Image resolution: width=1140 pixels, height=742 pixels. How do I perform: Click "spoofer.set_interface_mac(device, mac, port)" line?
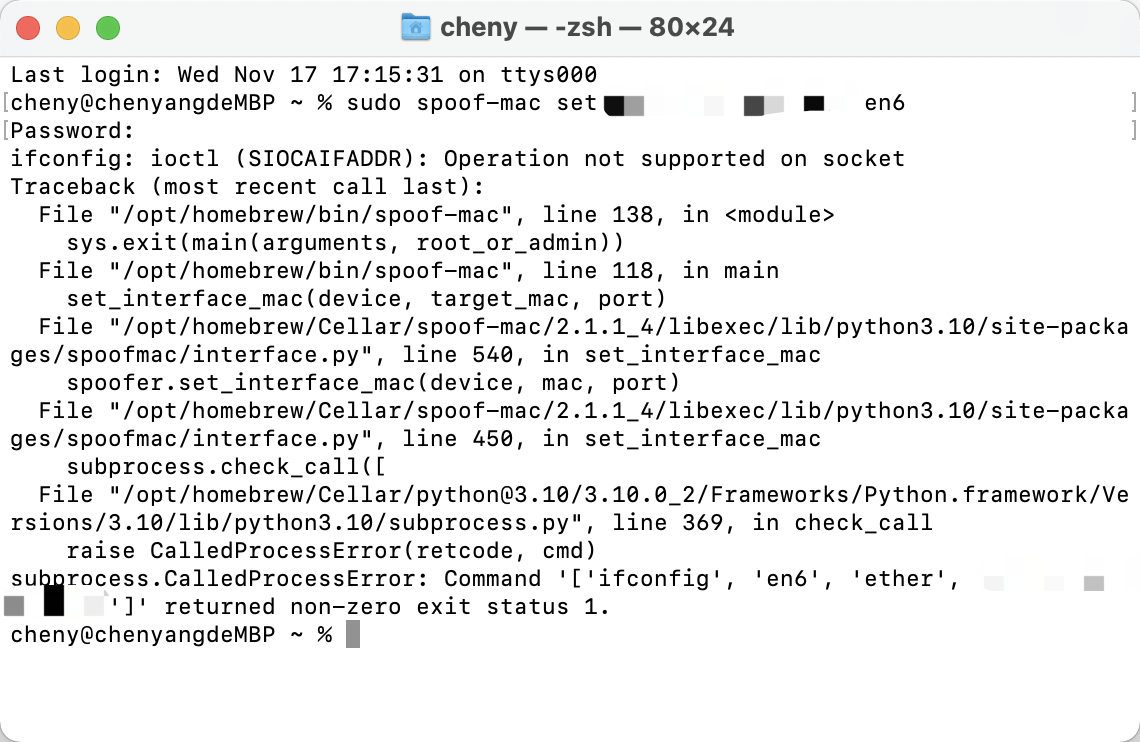(x=373, y=383)
